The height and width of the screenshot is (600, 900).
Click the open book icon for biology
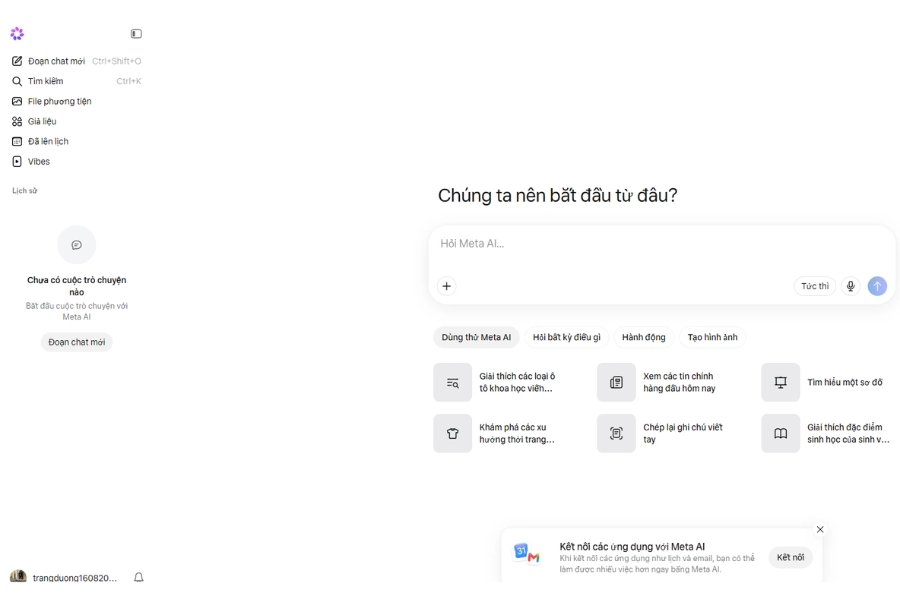click(x=781, y=433)
